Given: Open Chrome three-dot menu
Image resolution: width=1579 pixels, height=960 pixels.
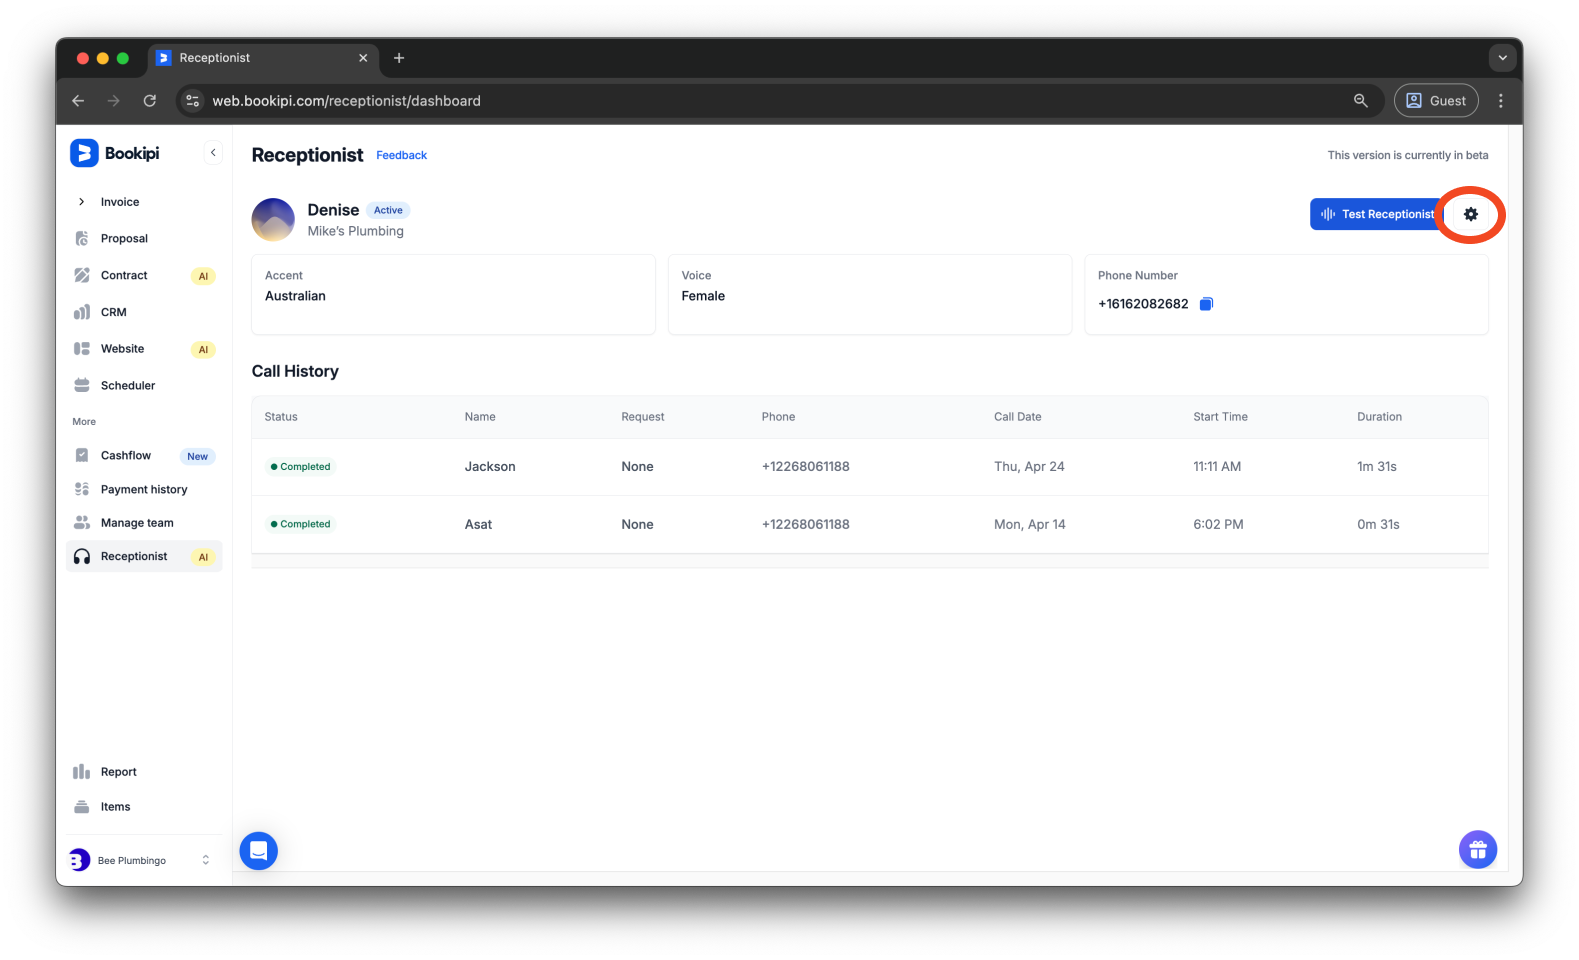Looking at the screenshot, I should 1500,101.
